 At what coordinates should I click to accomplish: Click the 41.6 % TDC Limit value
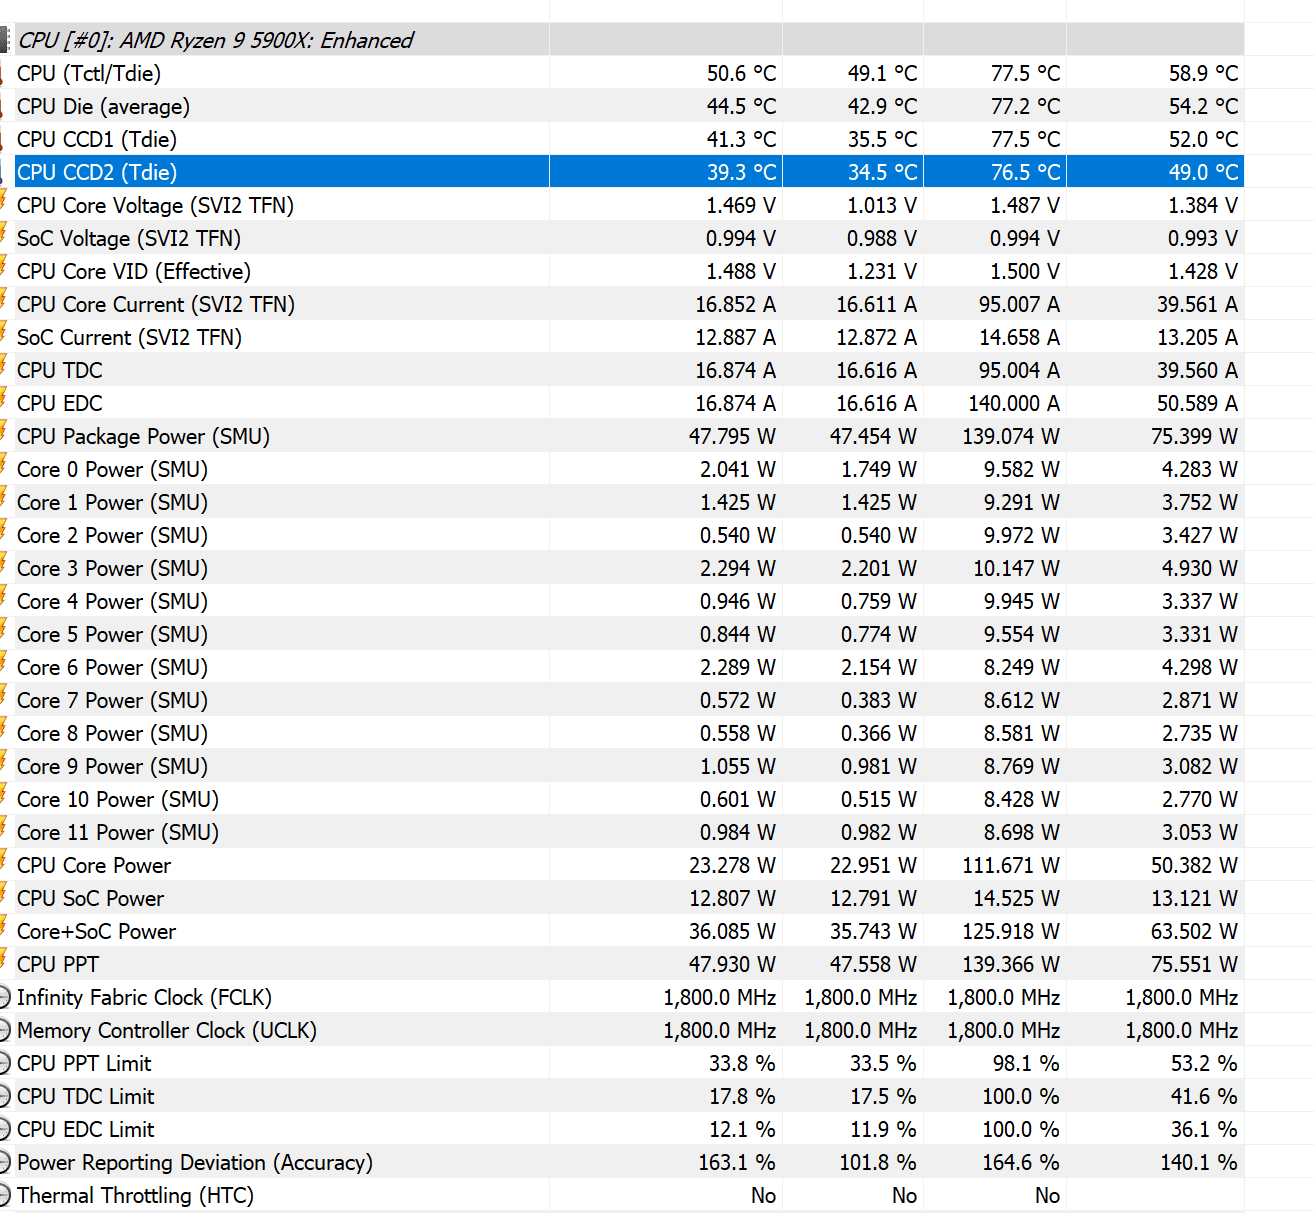coord(1204,1096)
